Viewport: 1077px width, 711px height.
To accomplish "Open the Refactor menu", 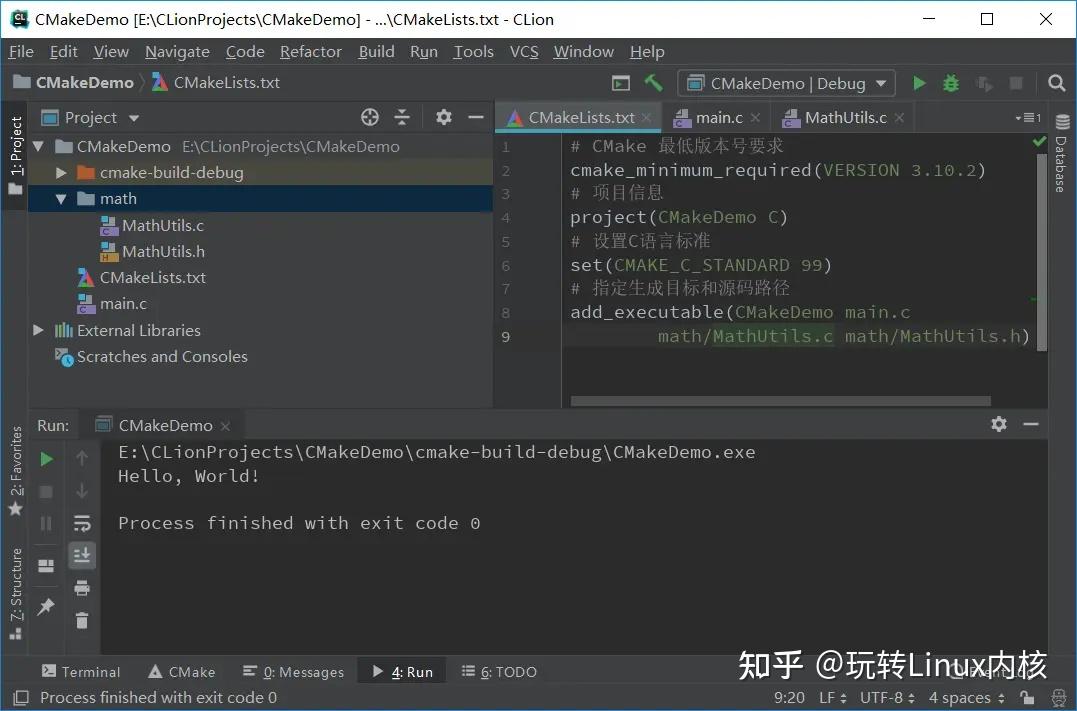I will (310, 52).
